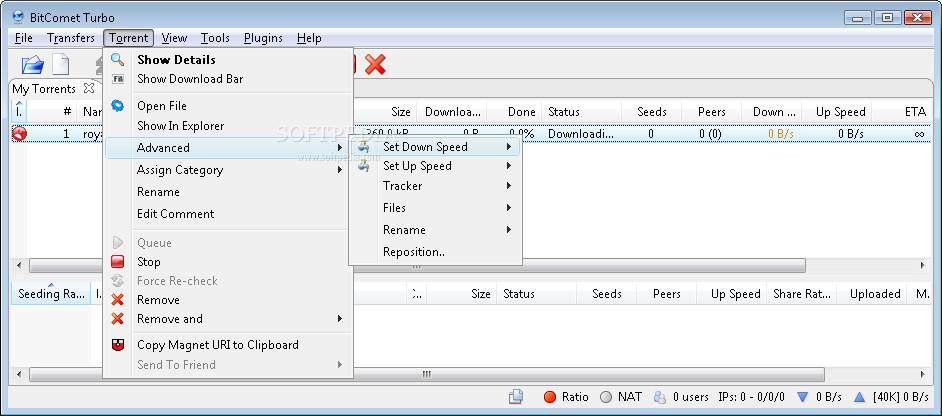Click the magnet icon beside Copy Magnet URI
The height and width of the screenshot is (416, 942).
(x=118, y=344)
